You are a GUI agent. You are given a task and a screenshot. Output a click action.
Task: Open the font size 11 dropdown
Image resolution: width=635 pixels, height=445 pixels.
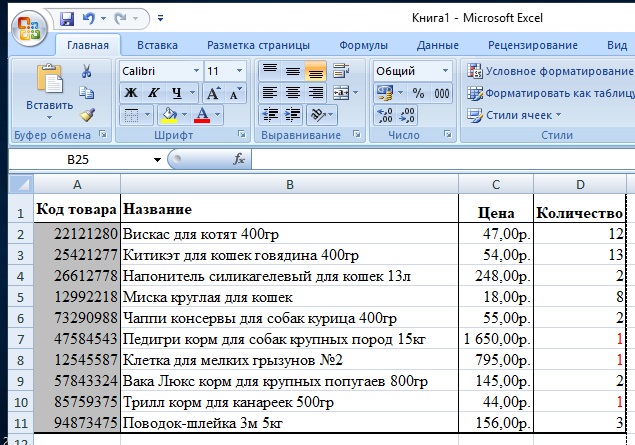pyautogui.click(x=239, y=71)
